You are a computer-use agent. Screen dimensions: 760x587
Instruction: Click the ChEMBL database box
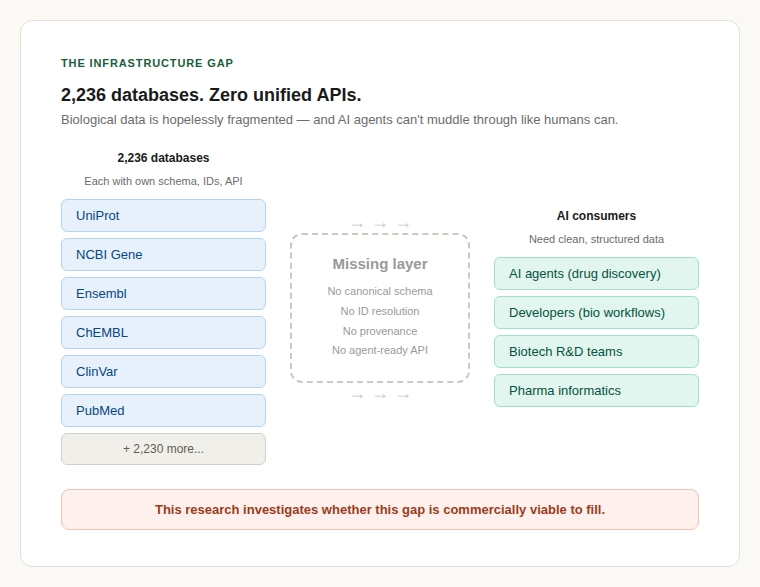coord(163,332)
